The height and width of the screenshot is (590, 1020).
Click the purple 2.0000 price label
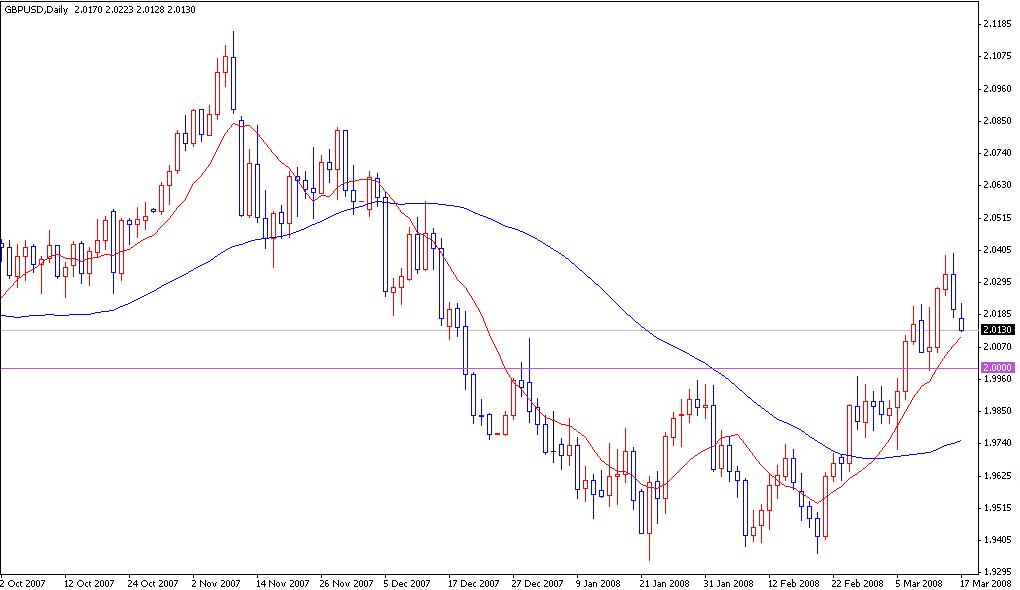point(998,368)
